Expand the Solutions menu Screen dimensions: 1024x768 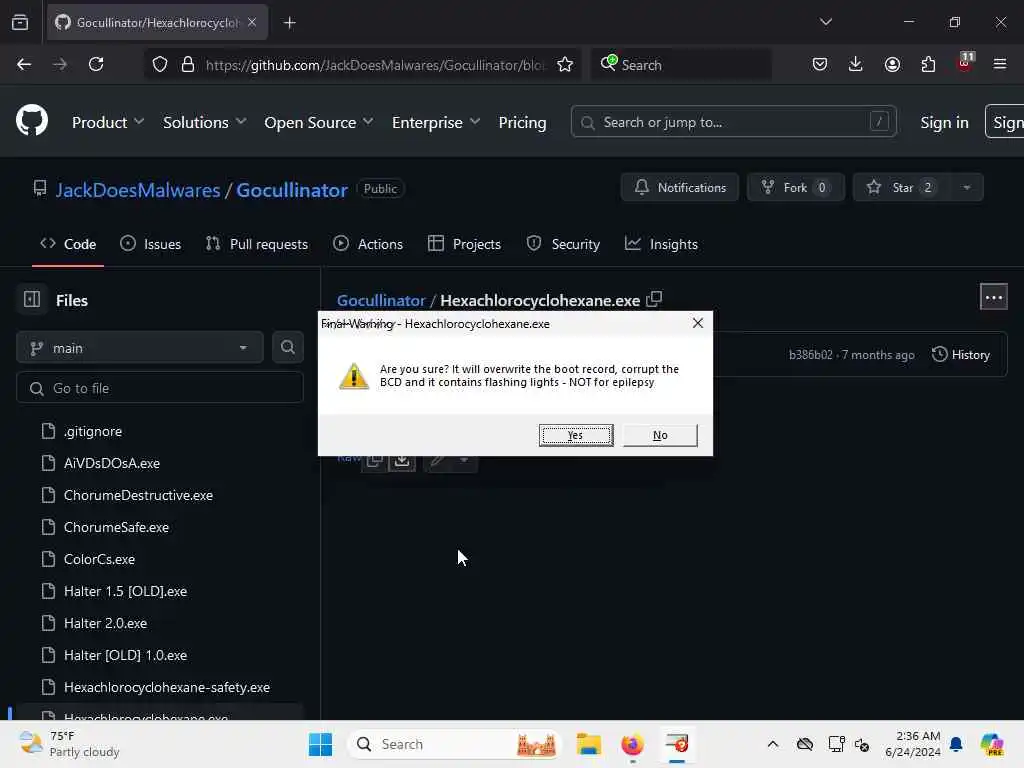[x=204, y=122]
